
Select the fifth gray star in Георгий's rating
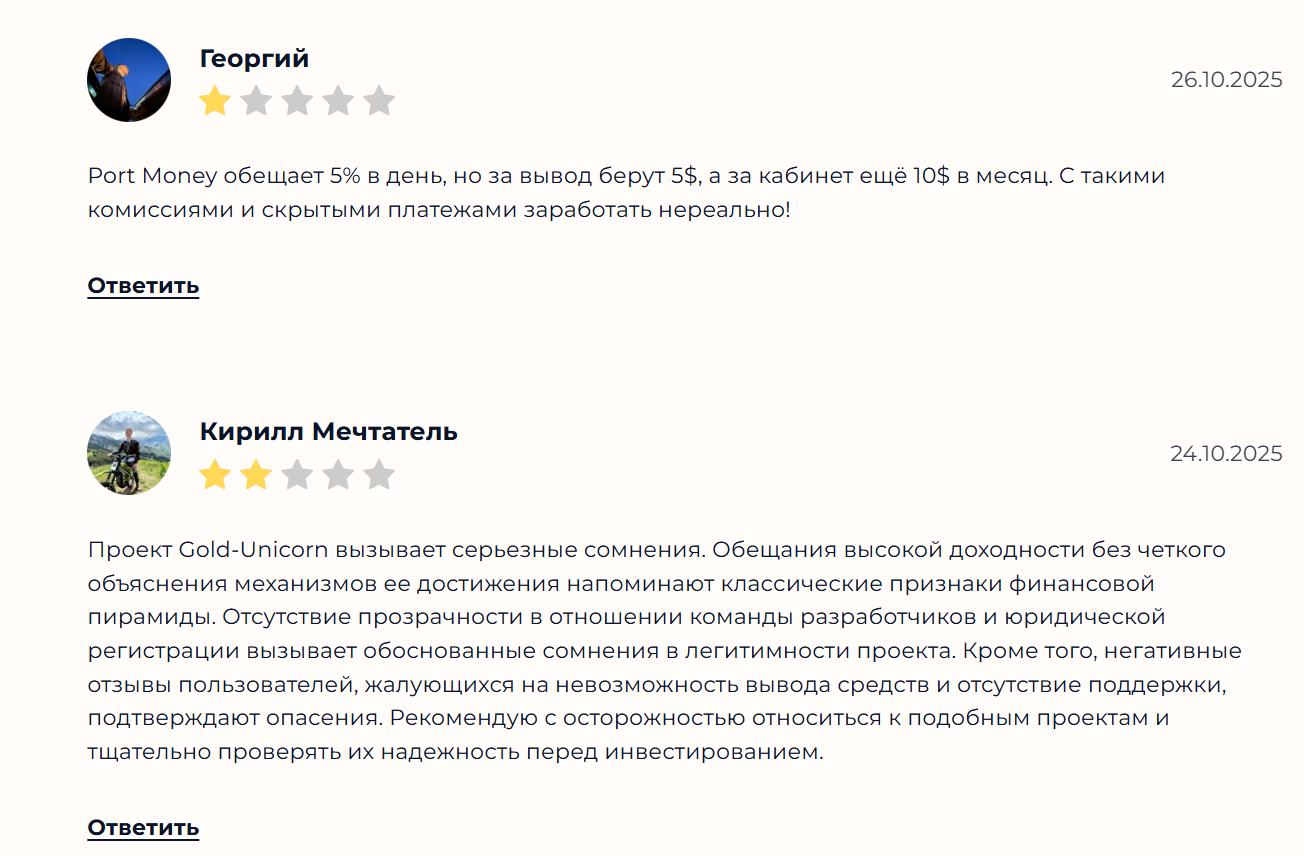click(381, 99)
